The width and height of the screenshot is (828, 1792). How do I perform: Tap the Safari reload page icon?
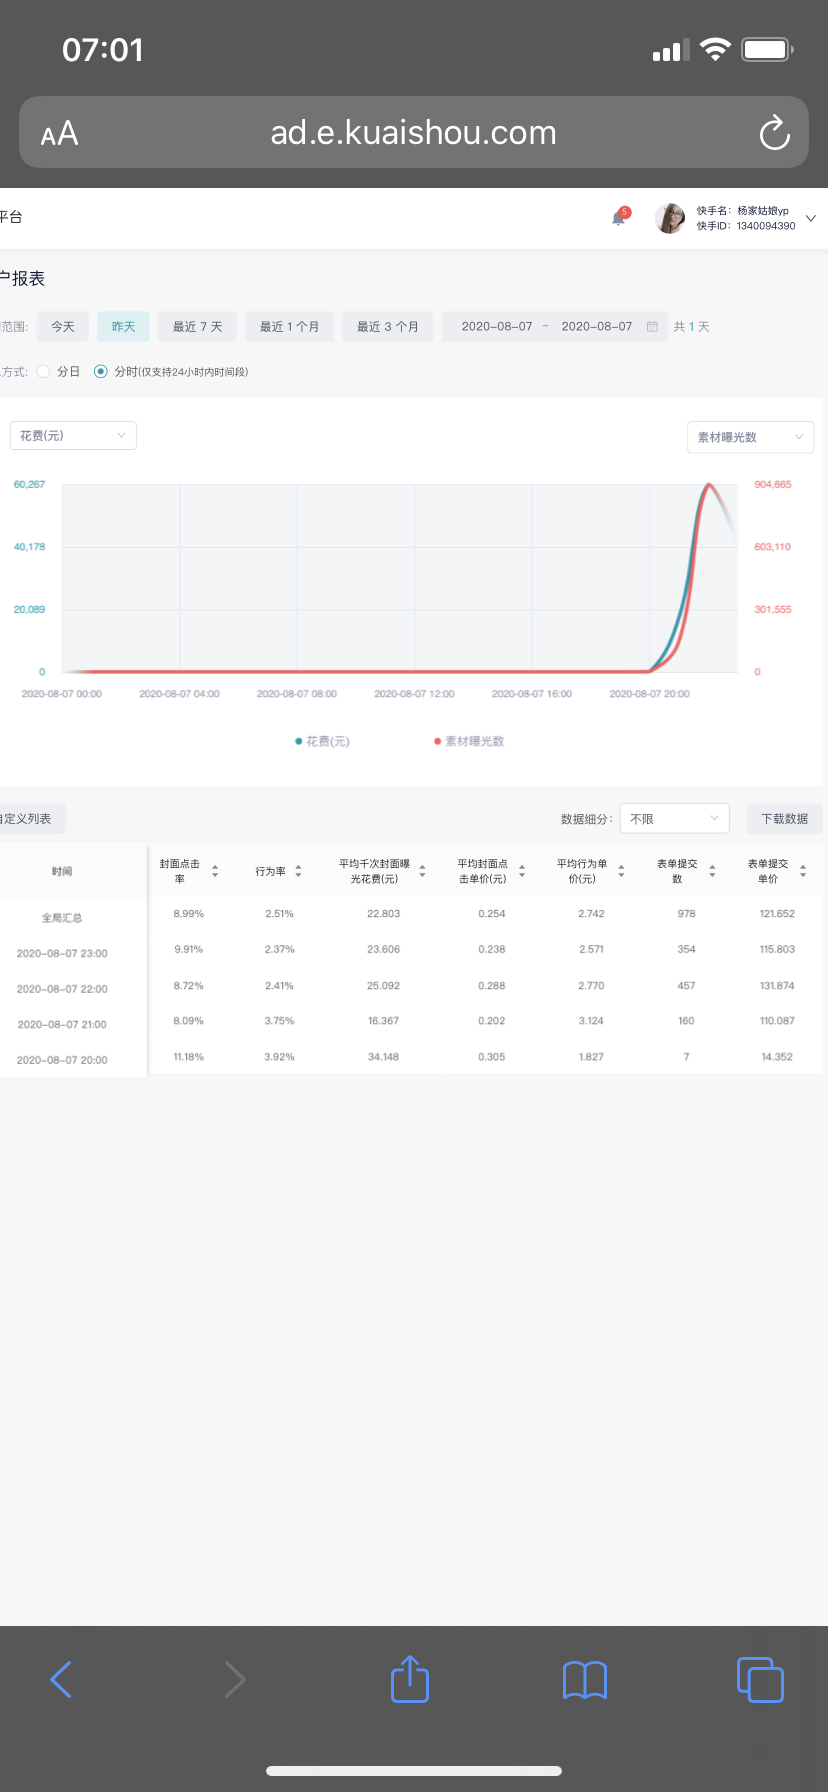(774, 133)
